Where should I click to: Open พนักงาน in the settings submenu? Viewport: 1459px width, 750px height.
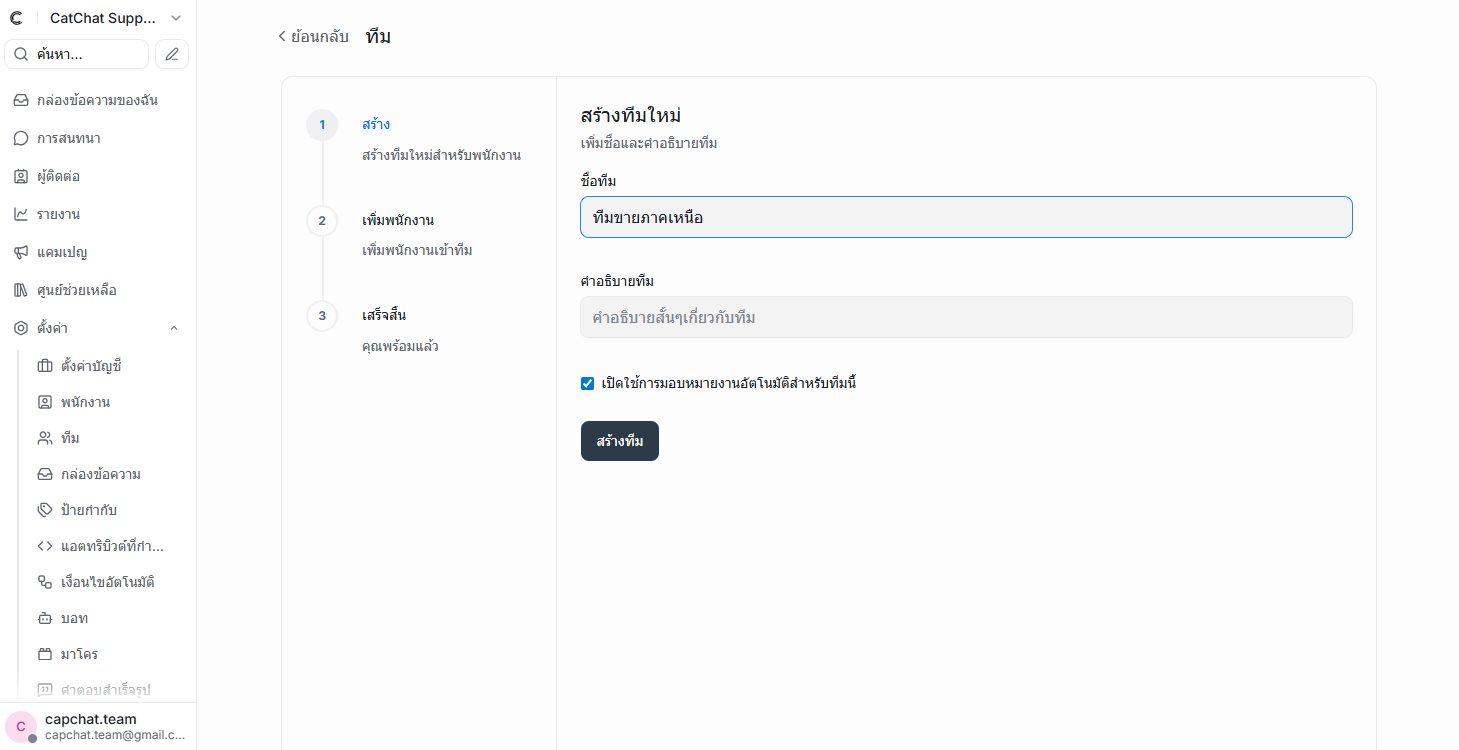pyautogui.click(x=85, y=402)
